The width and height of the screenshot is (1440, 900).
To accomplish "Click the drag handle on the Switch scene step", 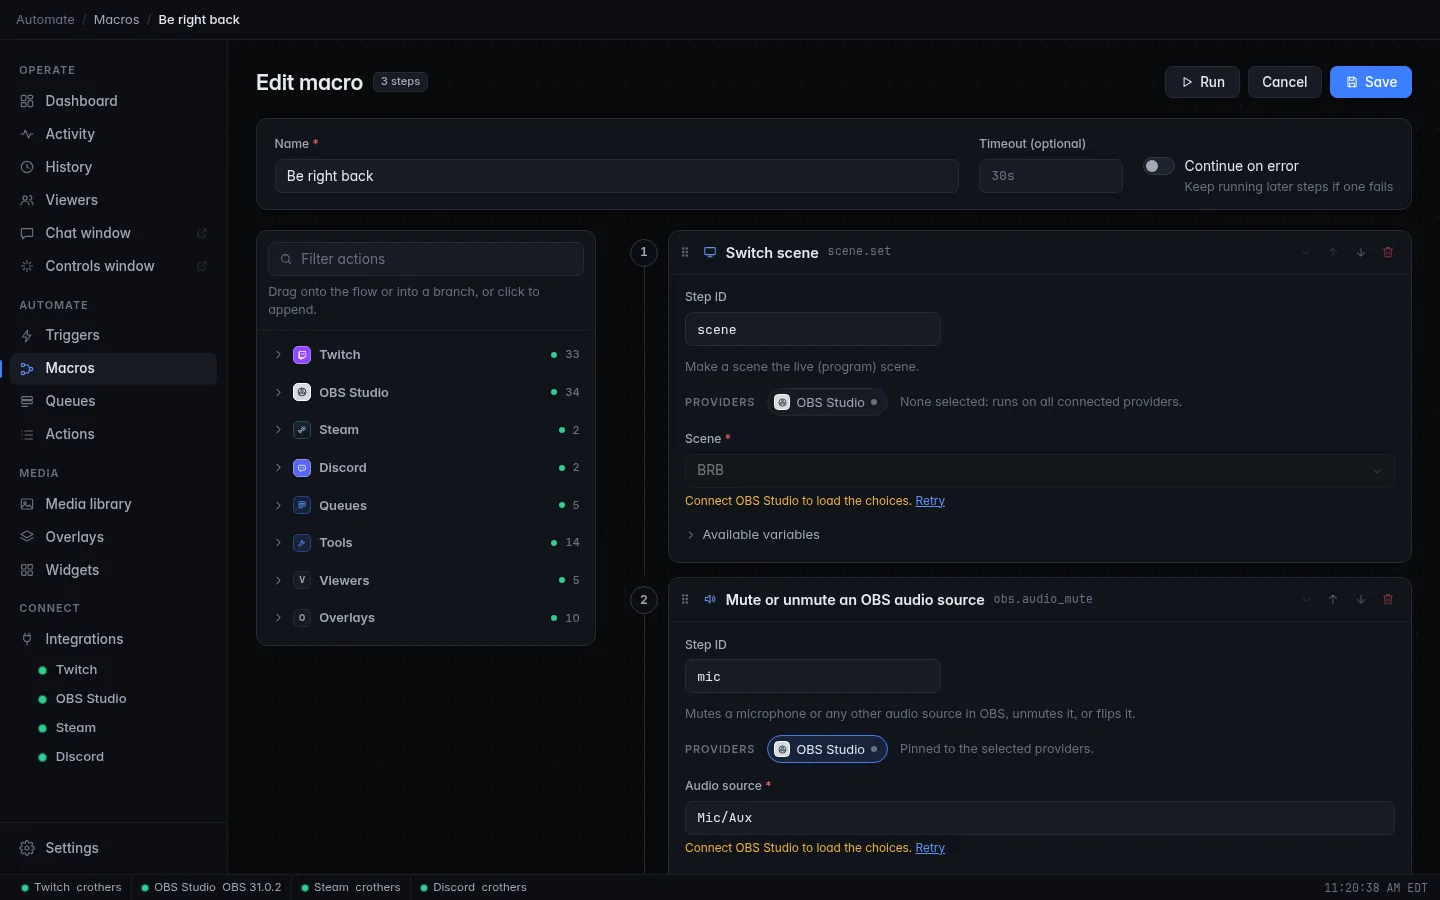I will click(x=685, y=252).
